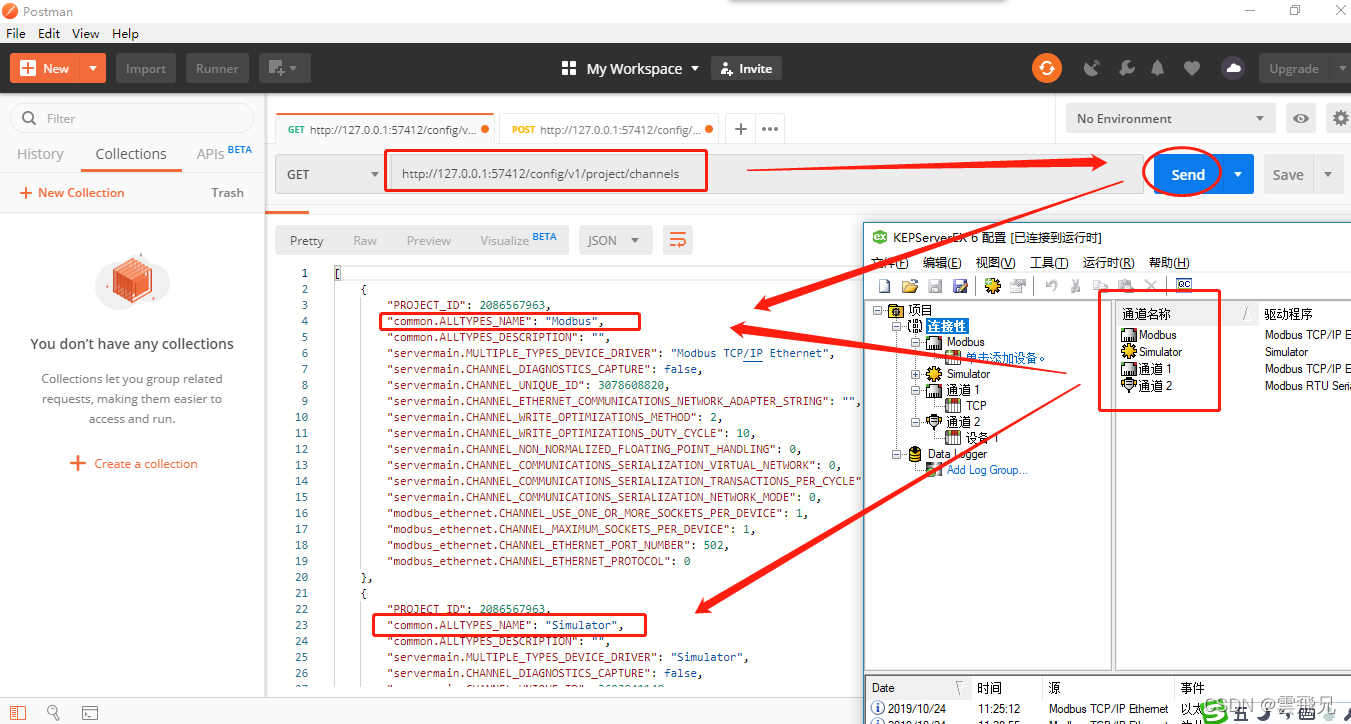Open the No Environment dropdown
This screenshot has width=1351, height=724.
click(x=1171, y=118)
